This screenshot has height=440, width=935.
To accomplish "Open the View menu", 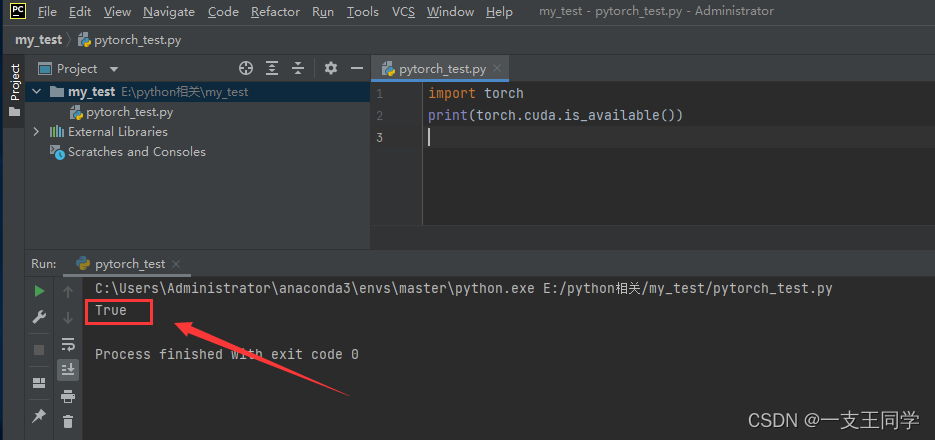I will 117,11.
